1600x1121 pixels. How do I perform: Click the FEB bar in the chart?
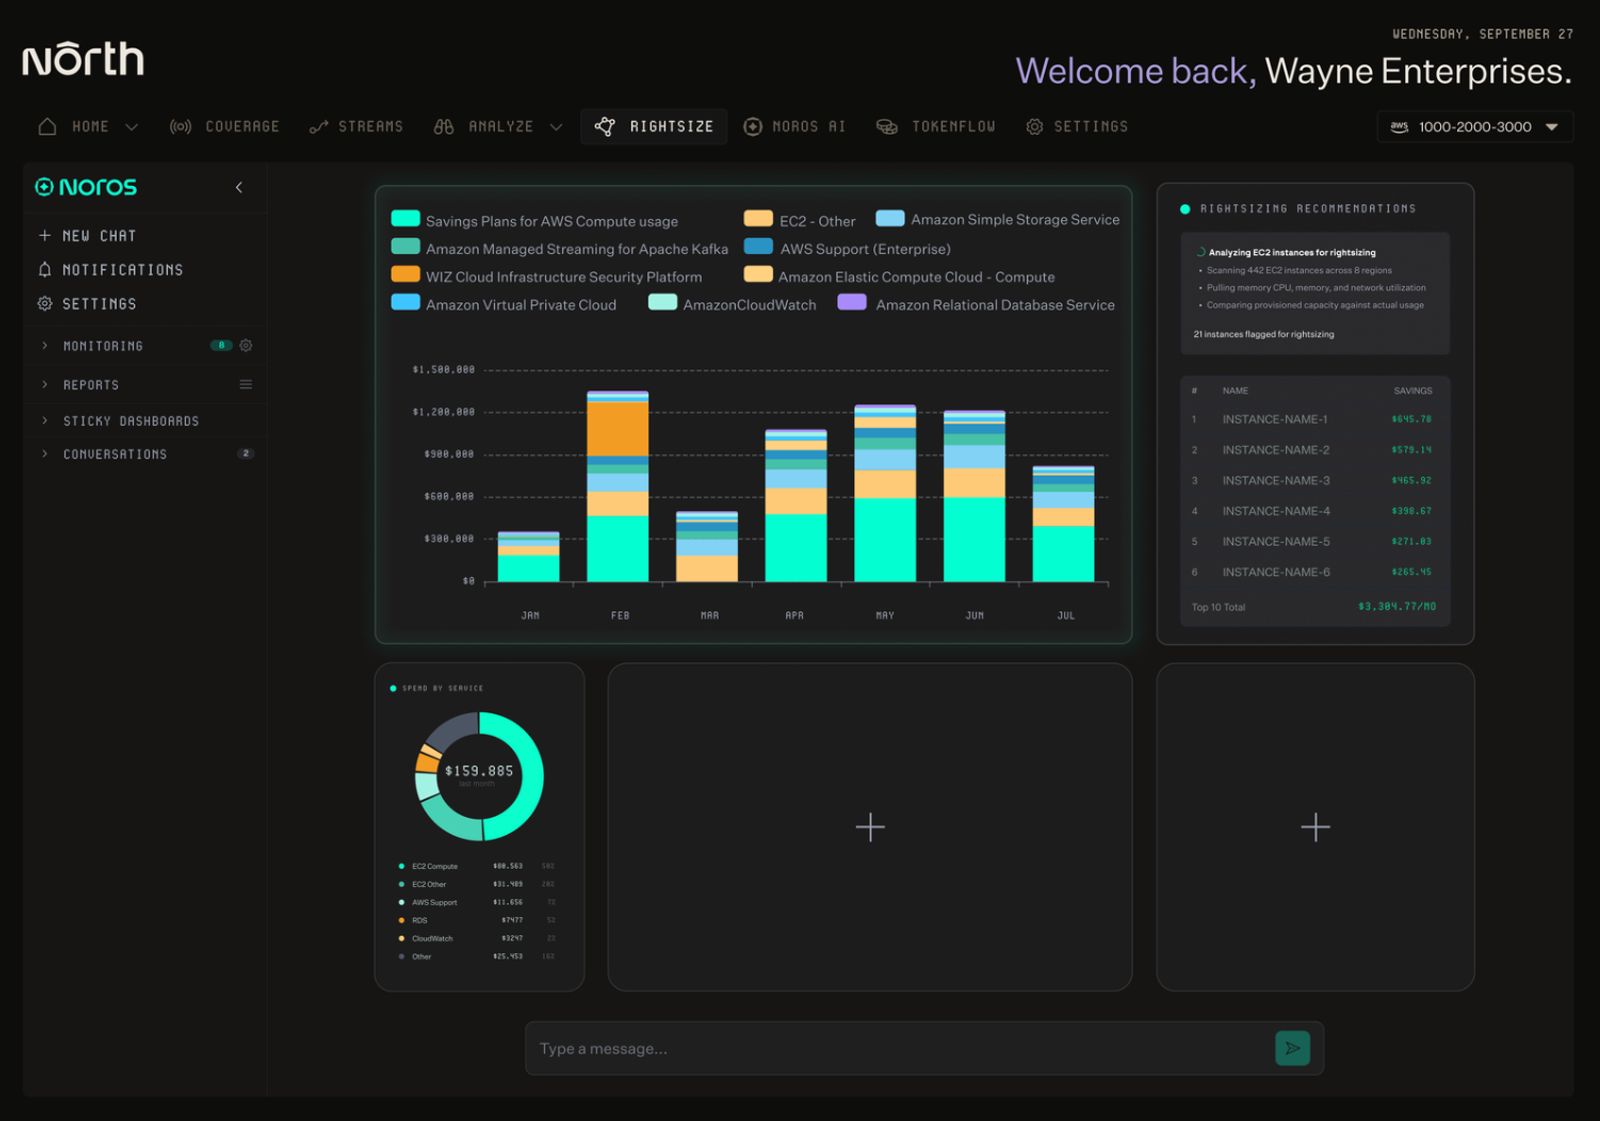[x=618, y=486]
